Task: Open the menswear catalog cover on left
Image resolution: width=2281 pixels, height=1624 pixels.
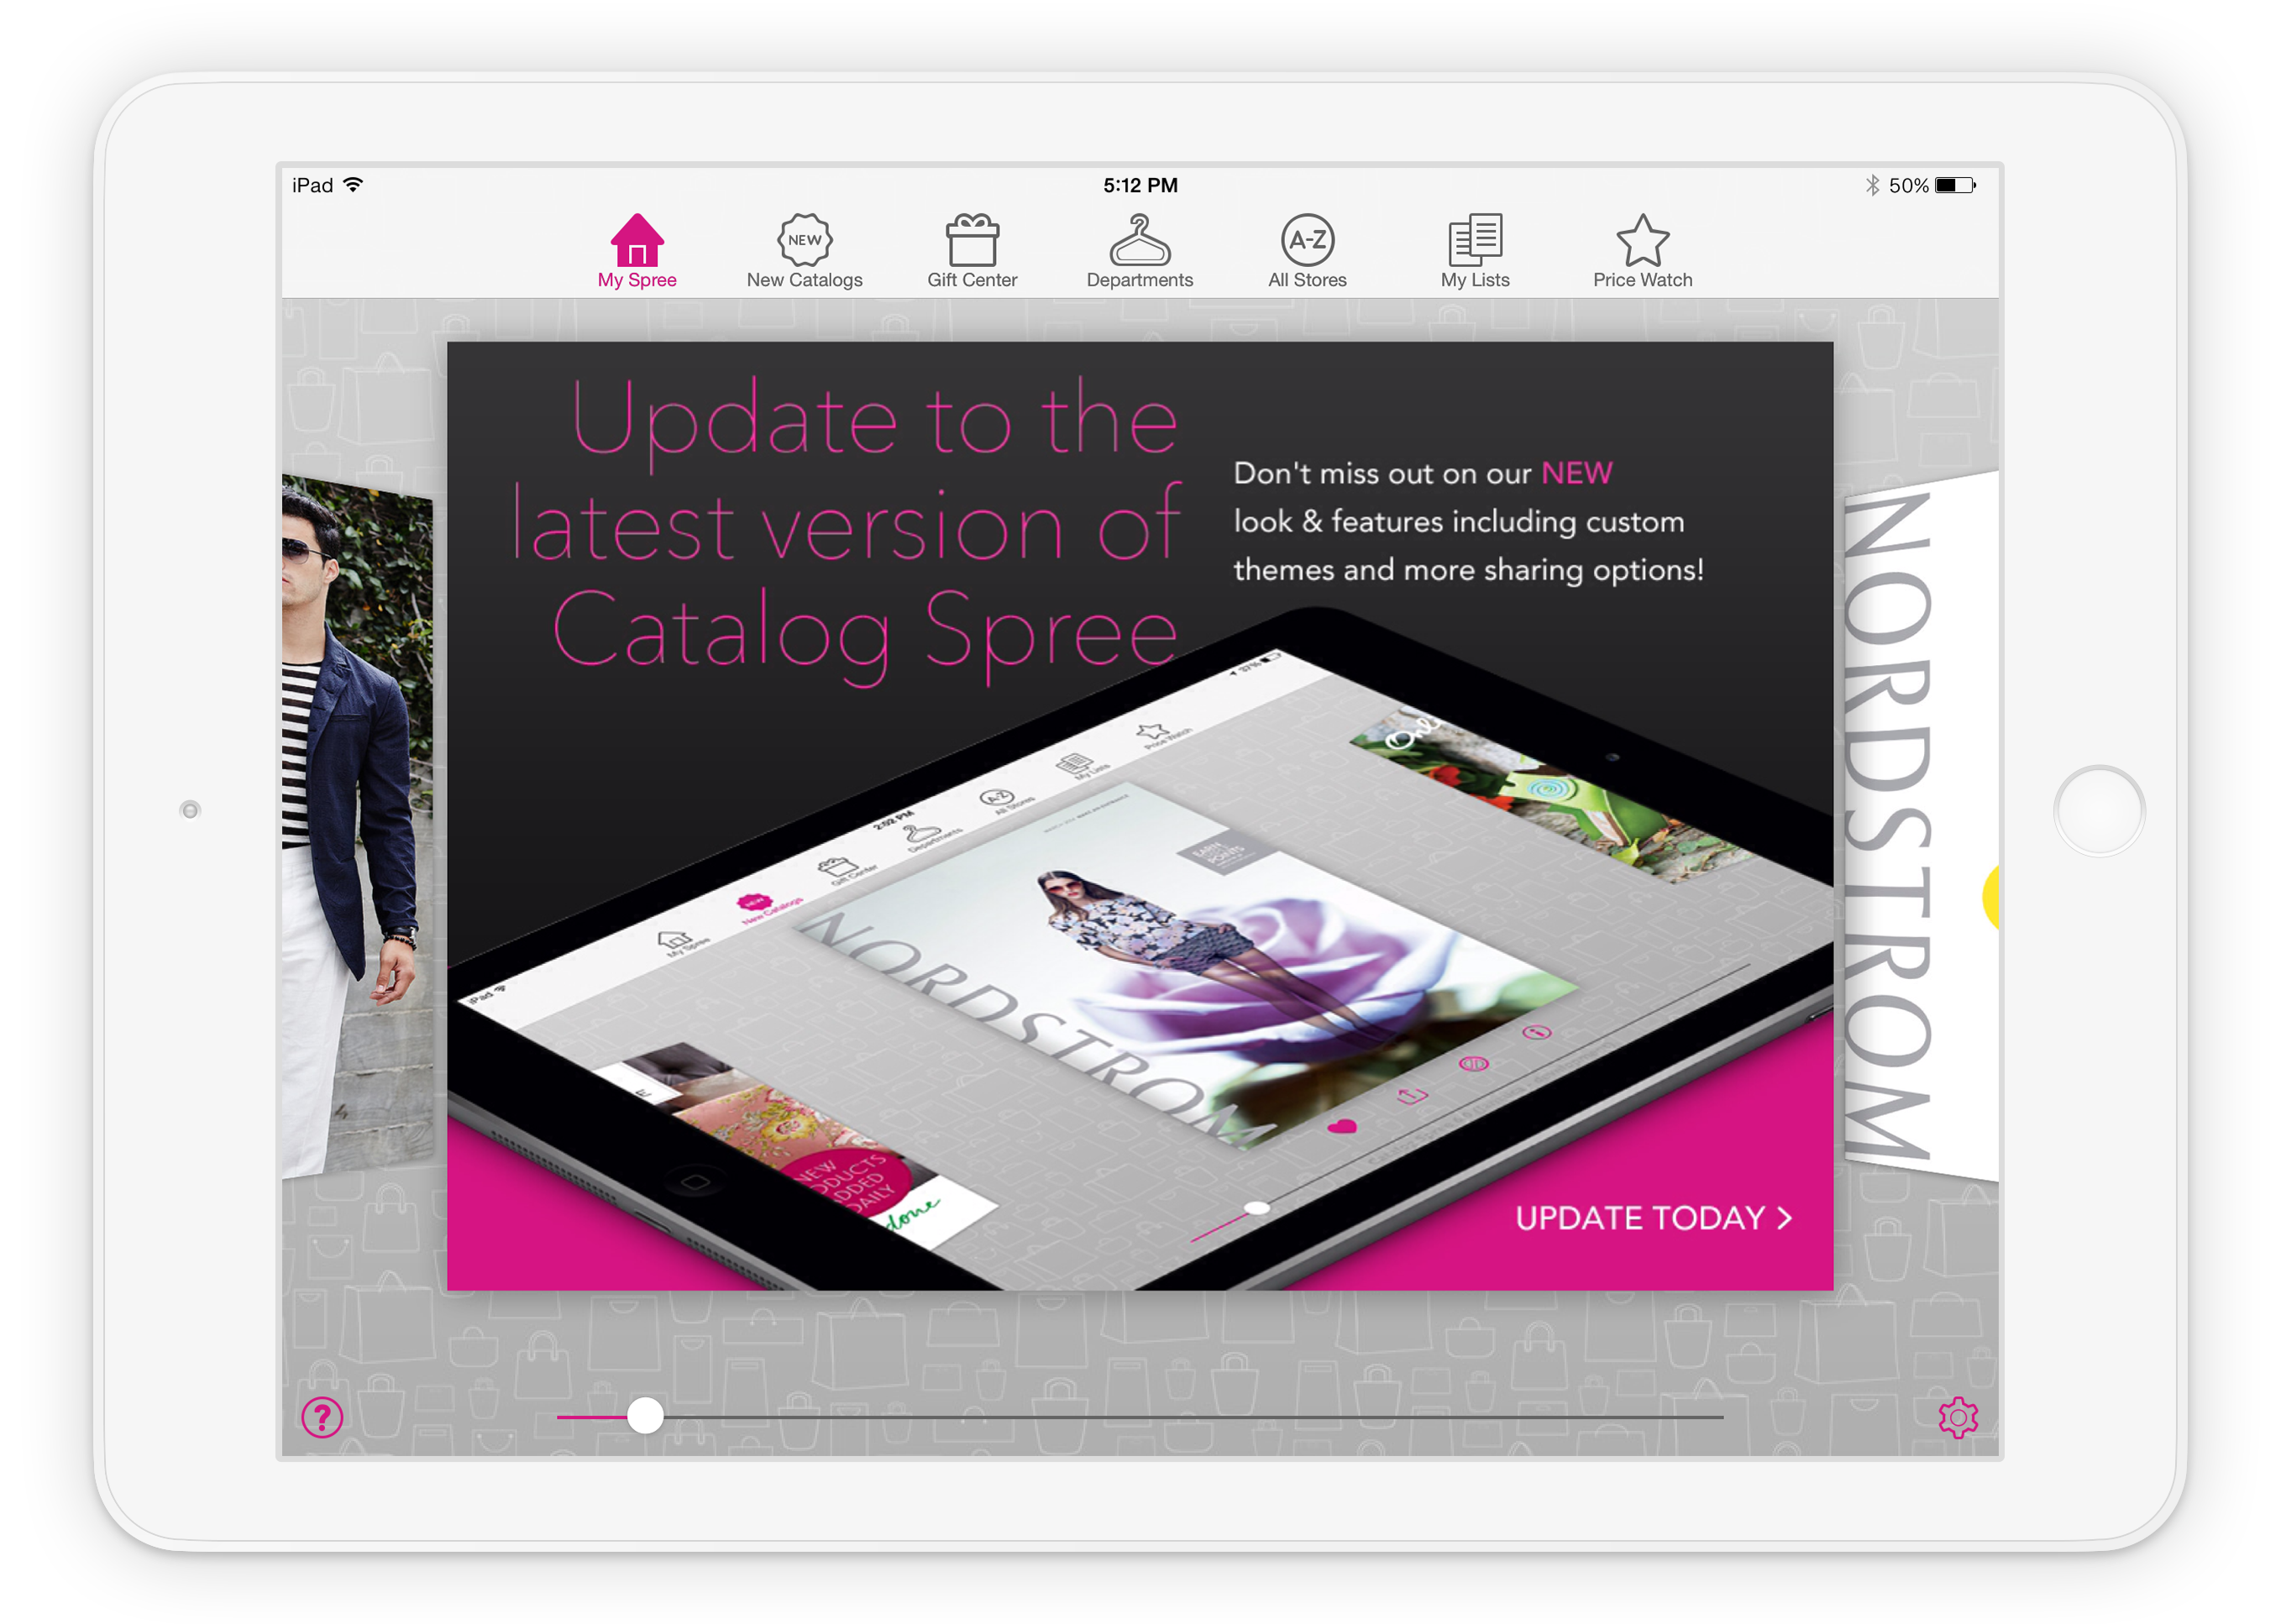Action: coord(356,825)
